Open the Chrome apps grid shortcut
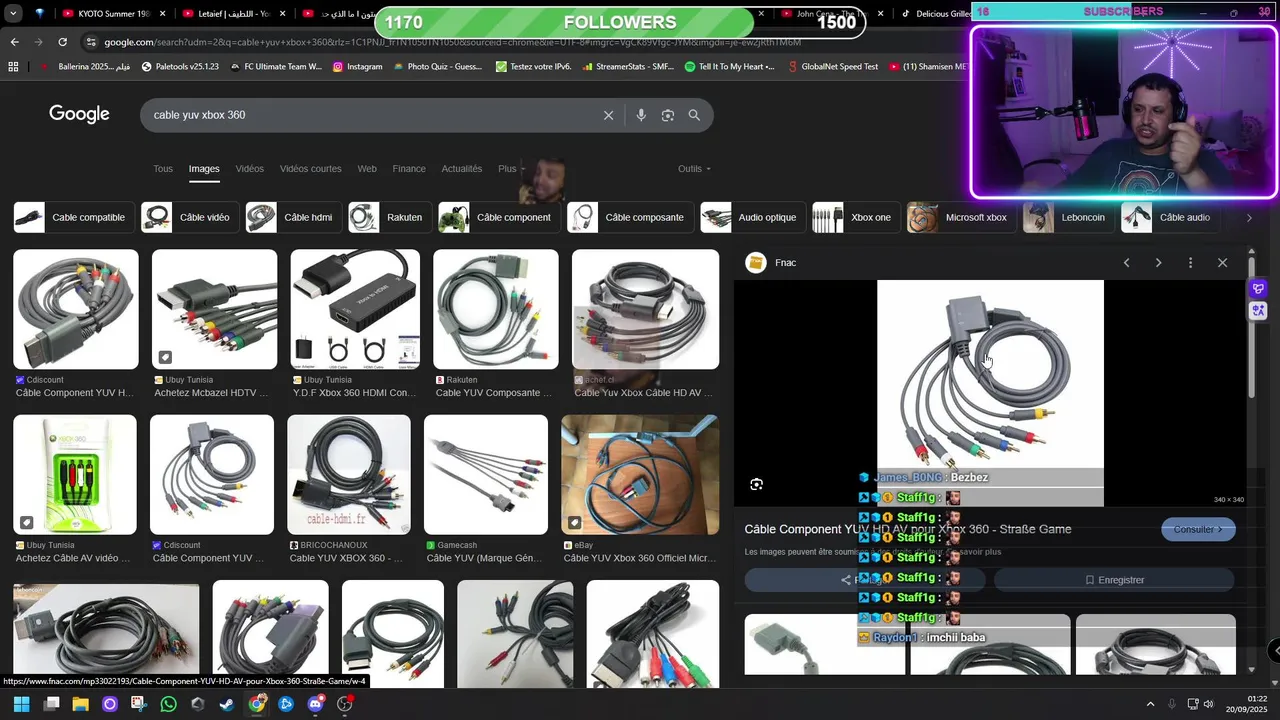 click(x=13, y=67)
